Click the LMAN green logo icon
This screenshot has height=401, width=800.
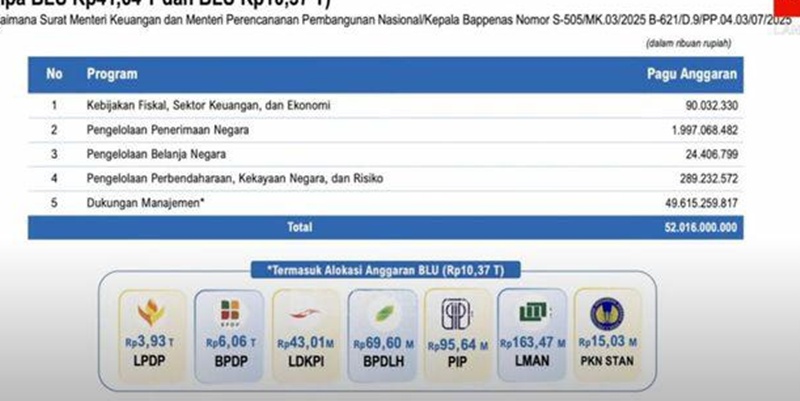pos(533,312)
